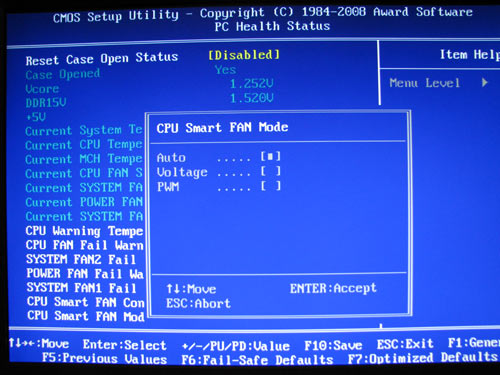The image size is (500, 375).
Task: Select CPU Smart FAN Control option
Action: point(86,302)
